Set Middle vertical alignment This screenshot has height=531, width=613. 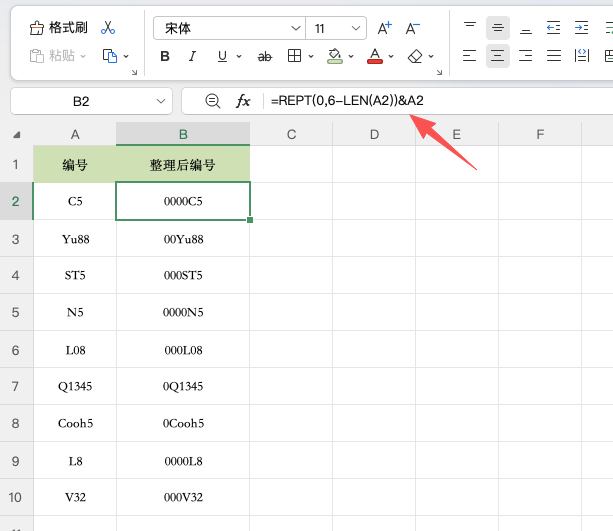[498, 28]
